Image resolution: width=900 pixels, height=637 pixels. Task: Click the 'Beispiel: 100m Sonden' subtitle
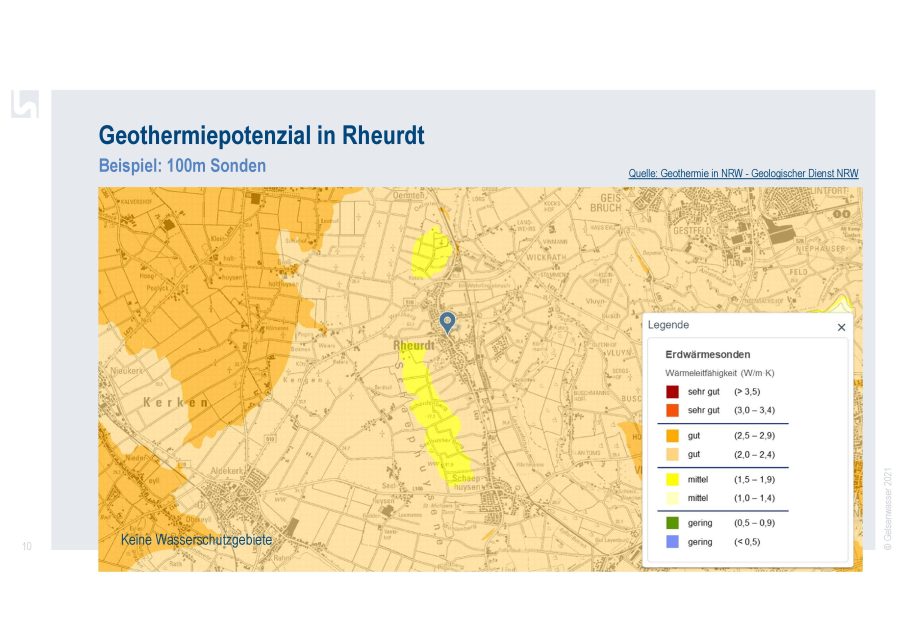(x=183, y=166)
